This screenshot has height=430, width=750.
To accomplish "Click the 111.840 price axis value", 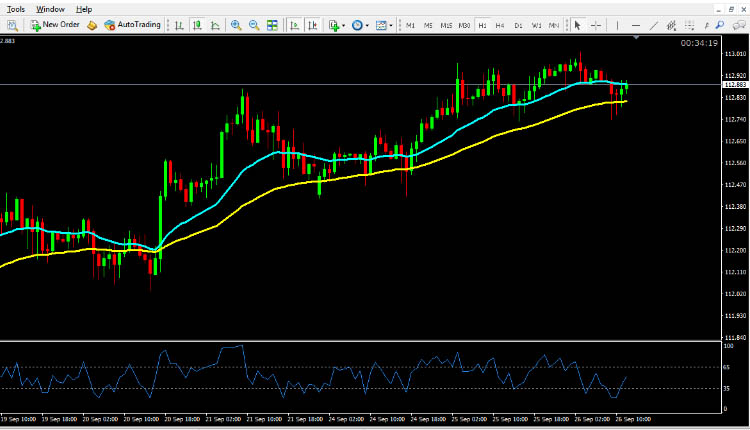I will (735, 337).
